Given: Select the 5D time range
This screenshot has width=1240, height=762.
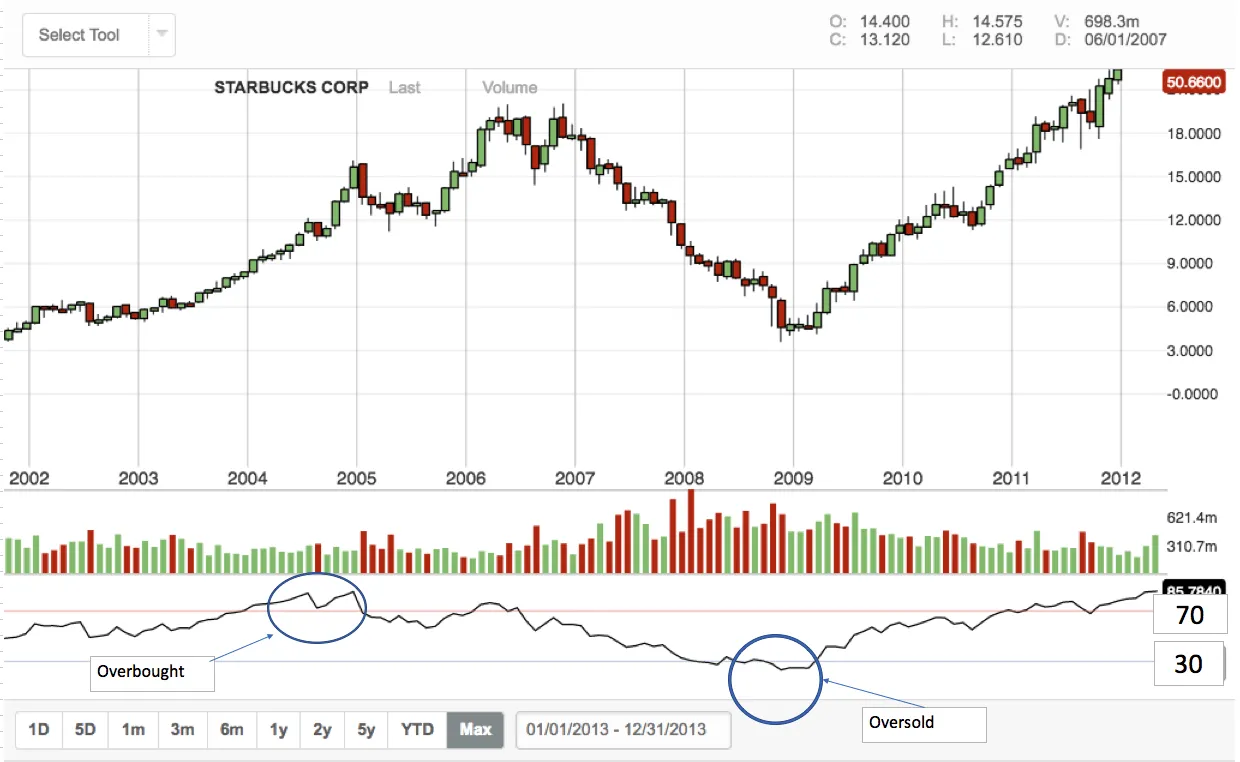Looking at the screenshot, I should tap(85, 729).
